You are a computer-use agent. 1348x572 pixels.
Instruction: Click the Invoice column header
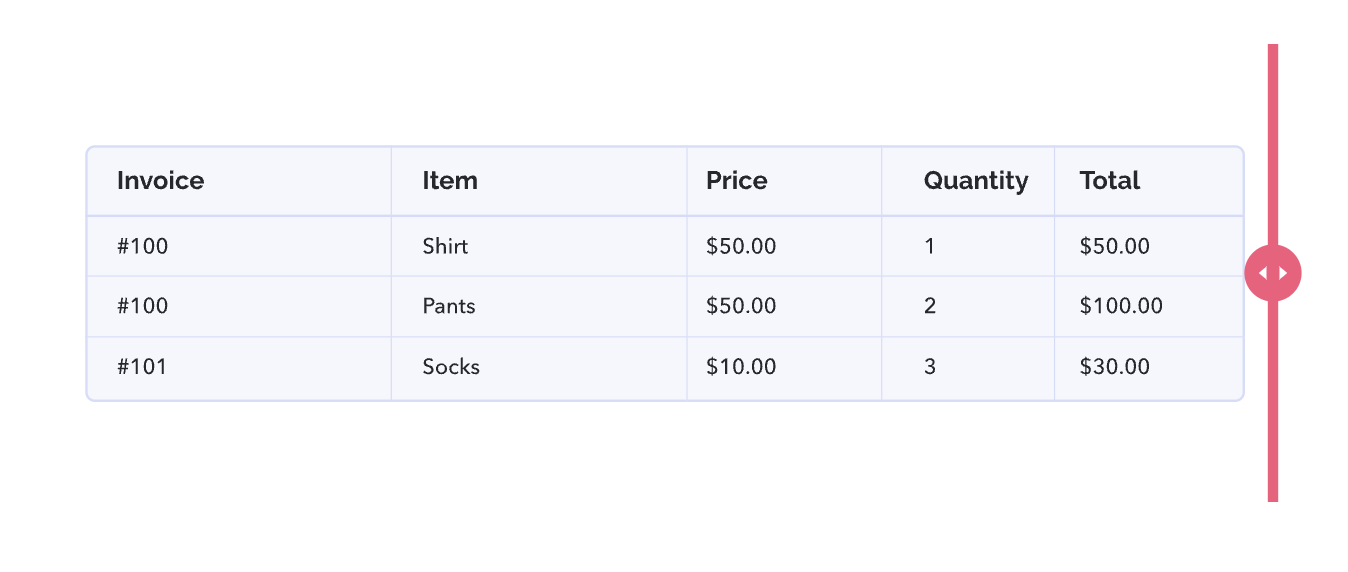coord(239,181)
